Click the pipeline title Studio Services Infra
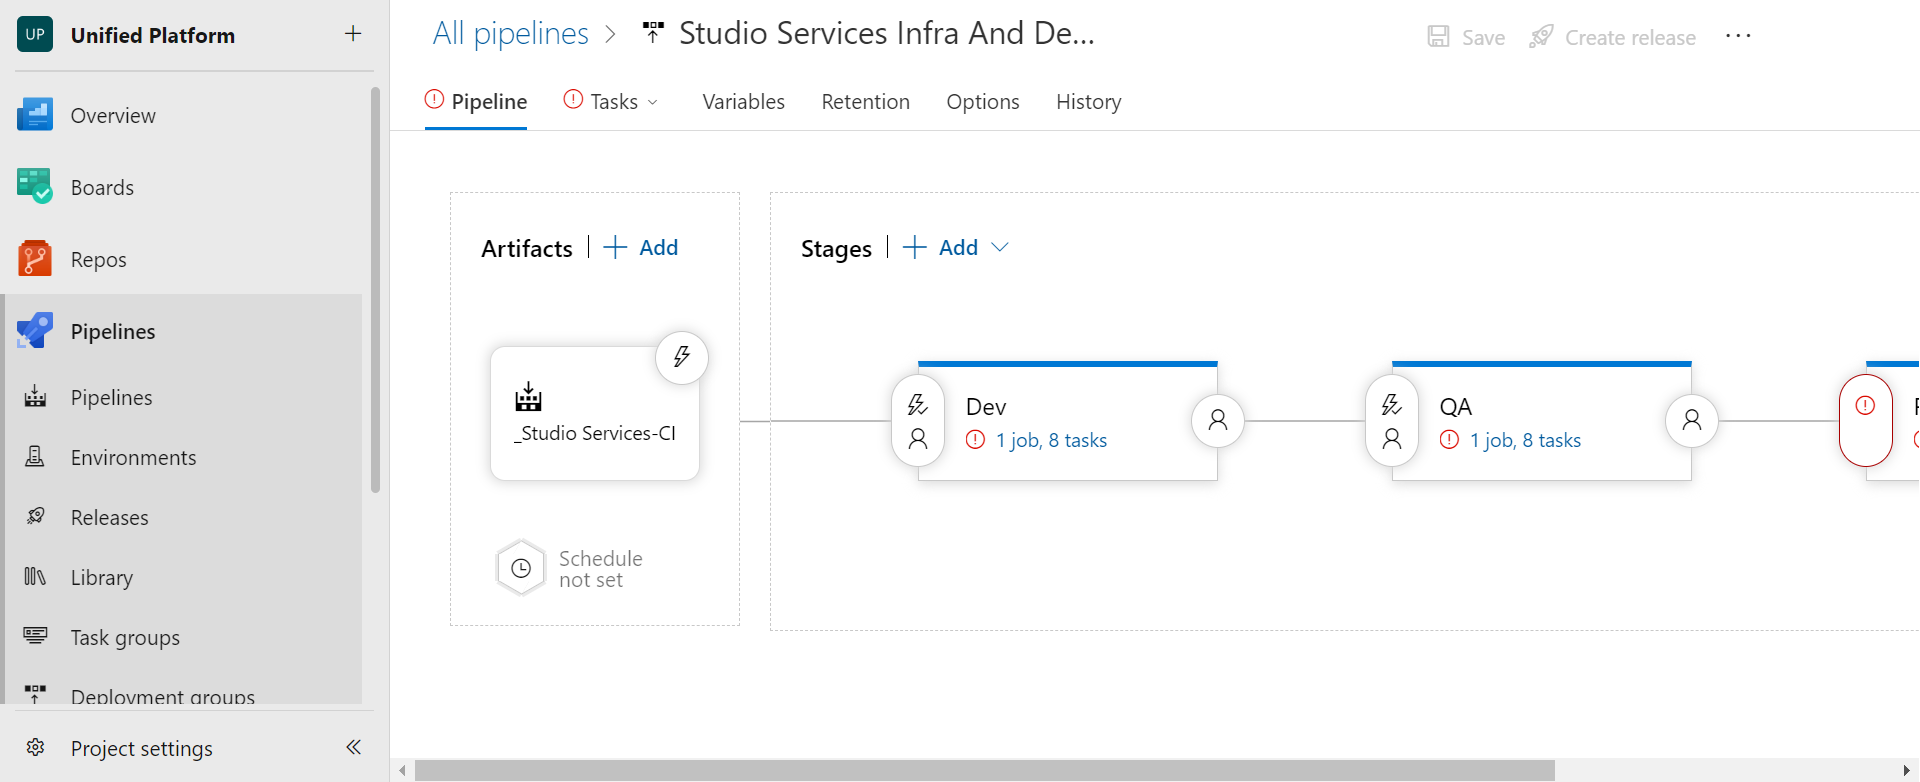This screenshot has height=782, width=1920. pos(887,34)
